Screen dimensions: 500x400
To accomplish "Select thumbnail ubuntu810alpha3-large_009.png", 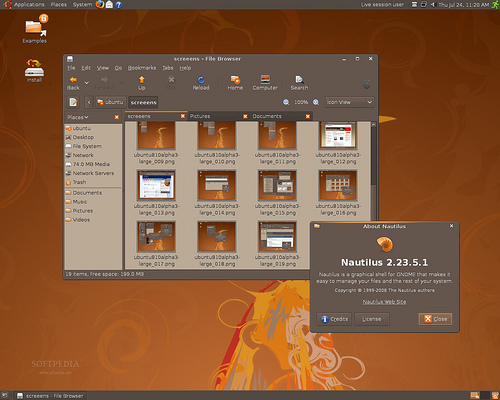I will click(x=156, y=135).
